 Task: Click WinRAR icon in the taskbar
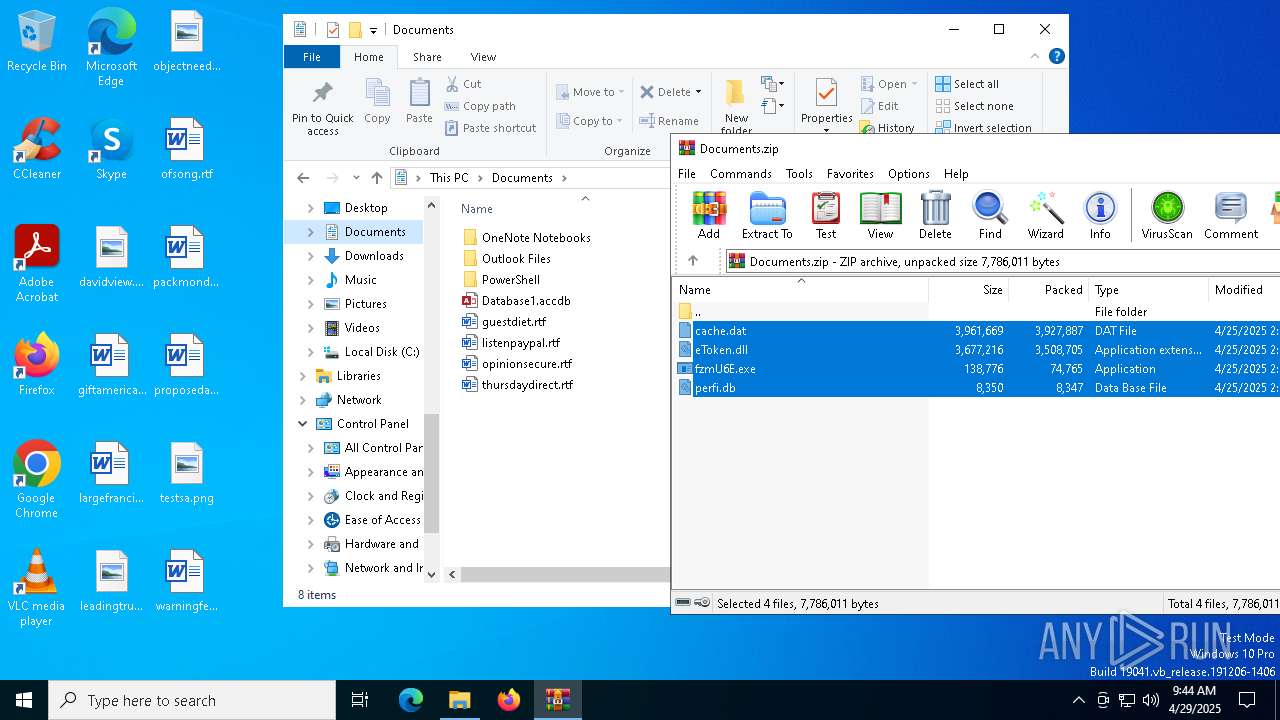[x=557, y=700]
